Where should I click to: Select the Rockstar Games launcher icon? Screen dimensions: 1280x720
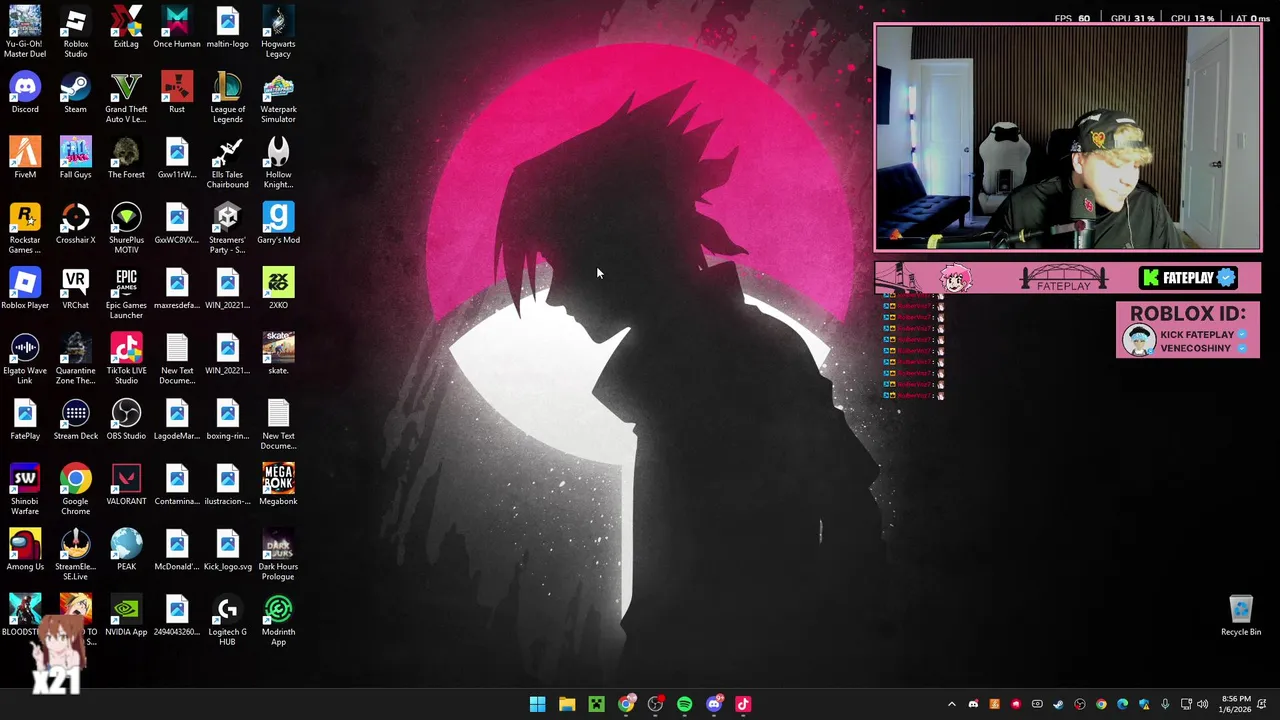pyautogui.click(x=25, y=228)
